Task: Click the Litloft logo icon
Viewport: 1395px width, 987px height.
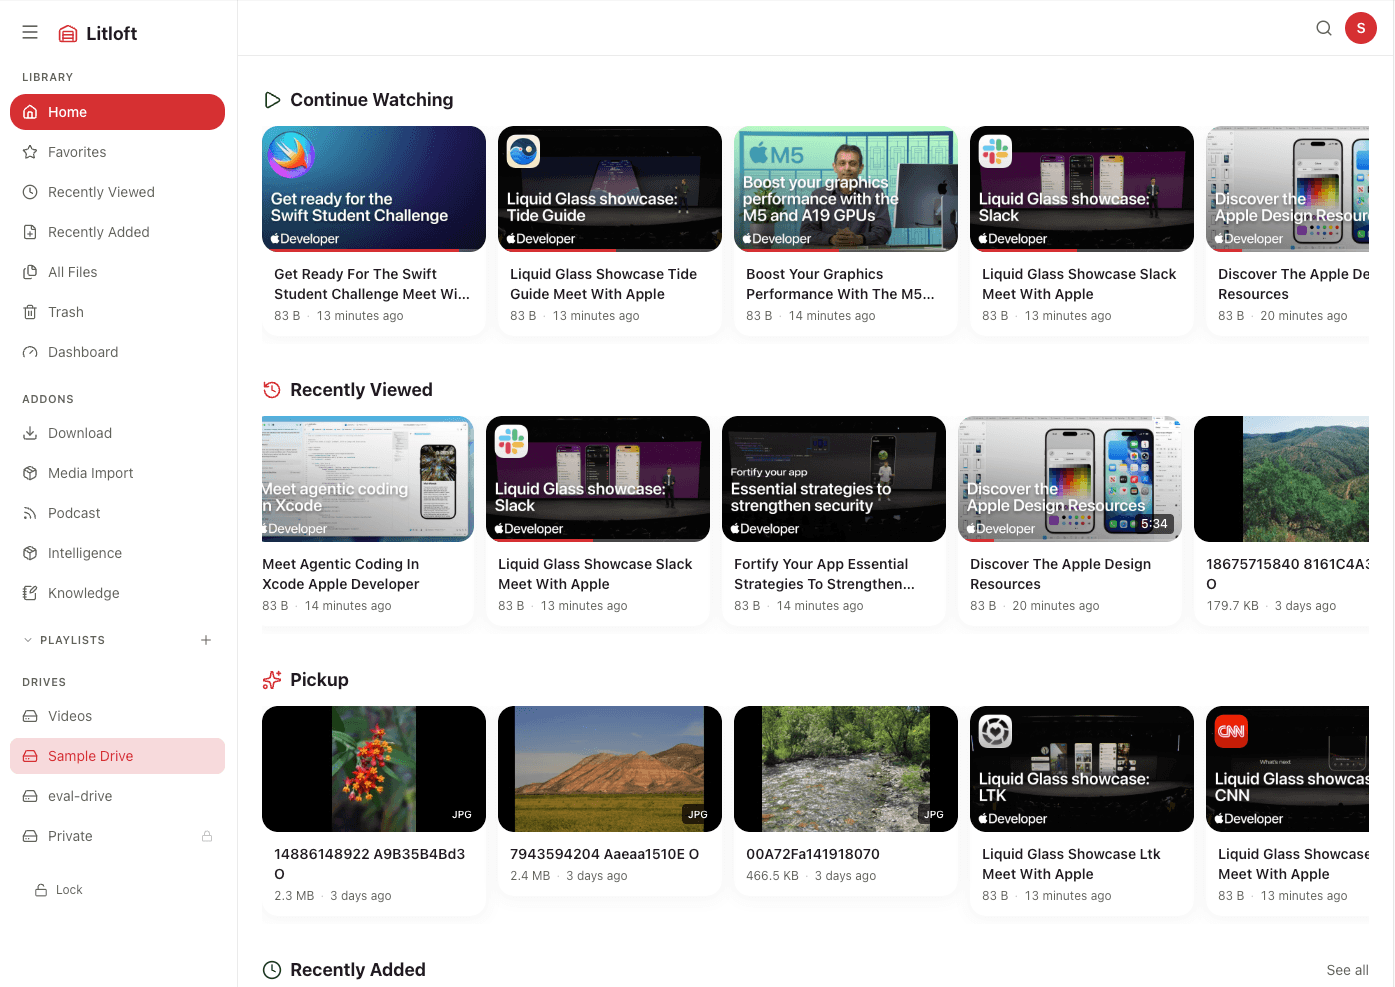Action: (68, 34)
